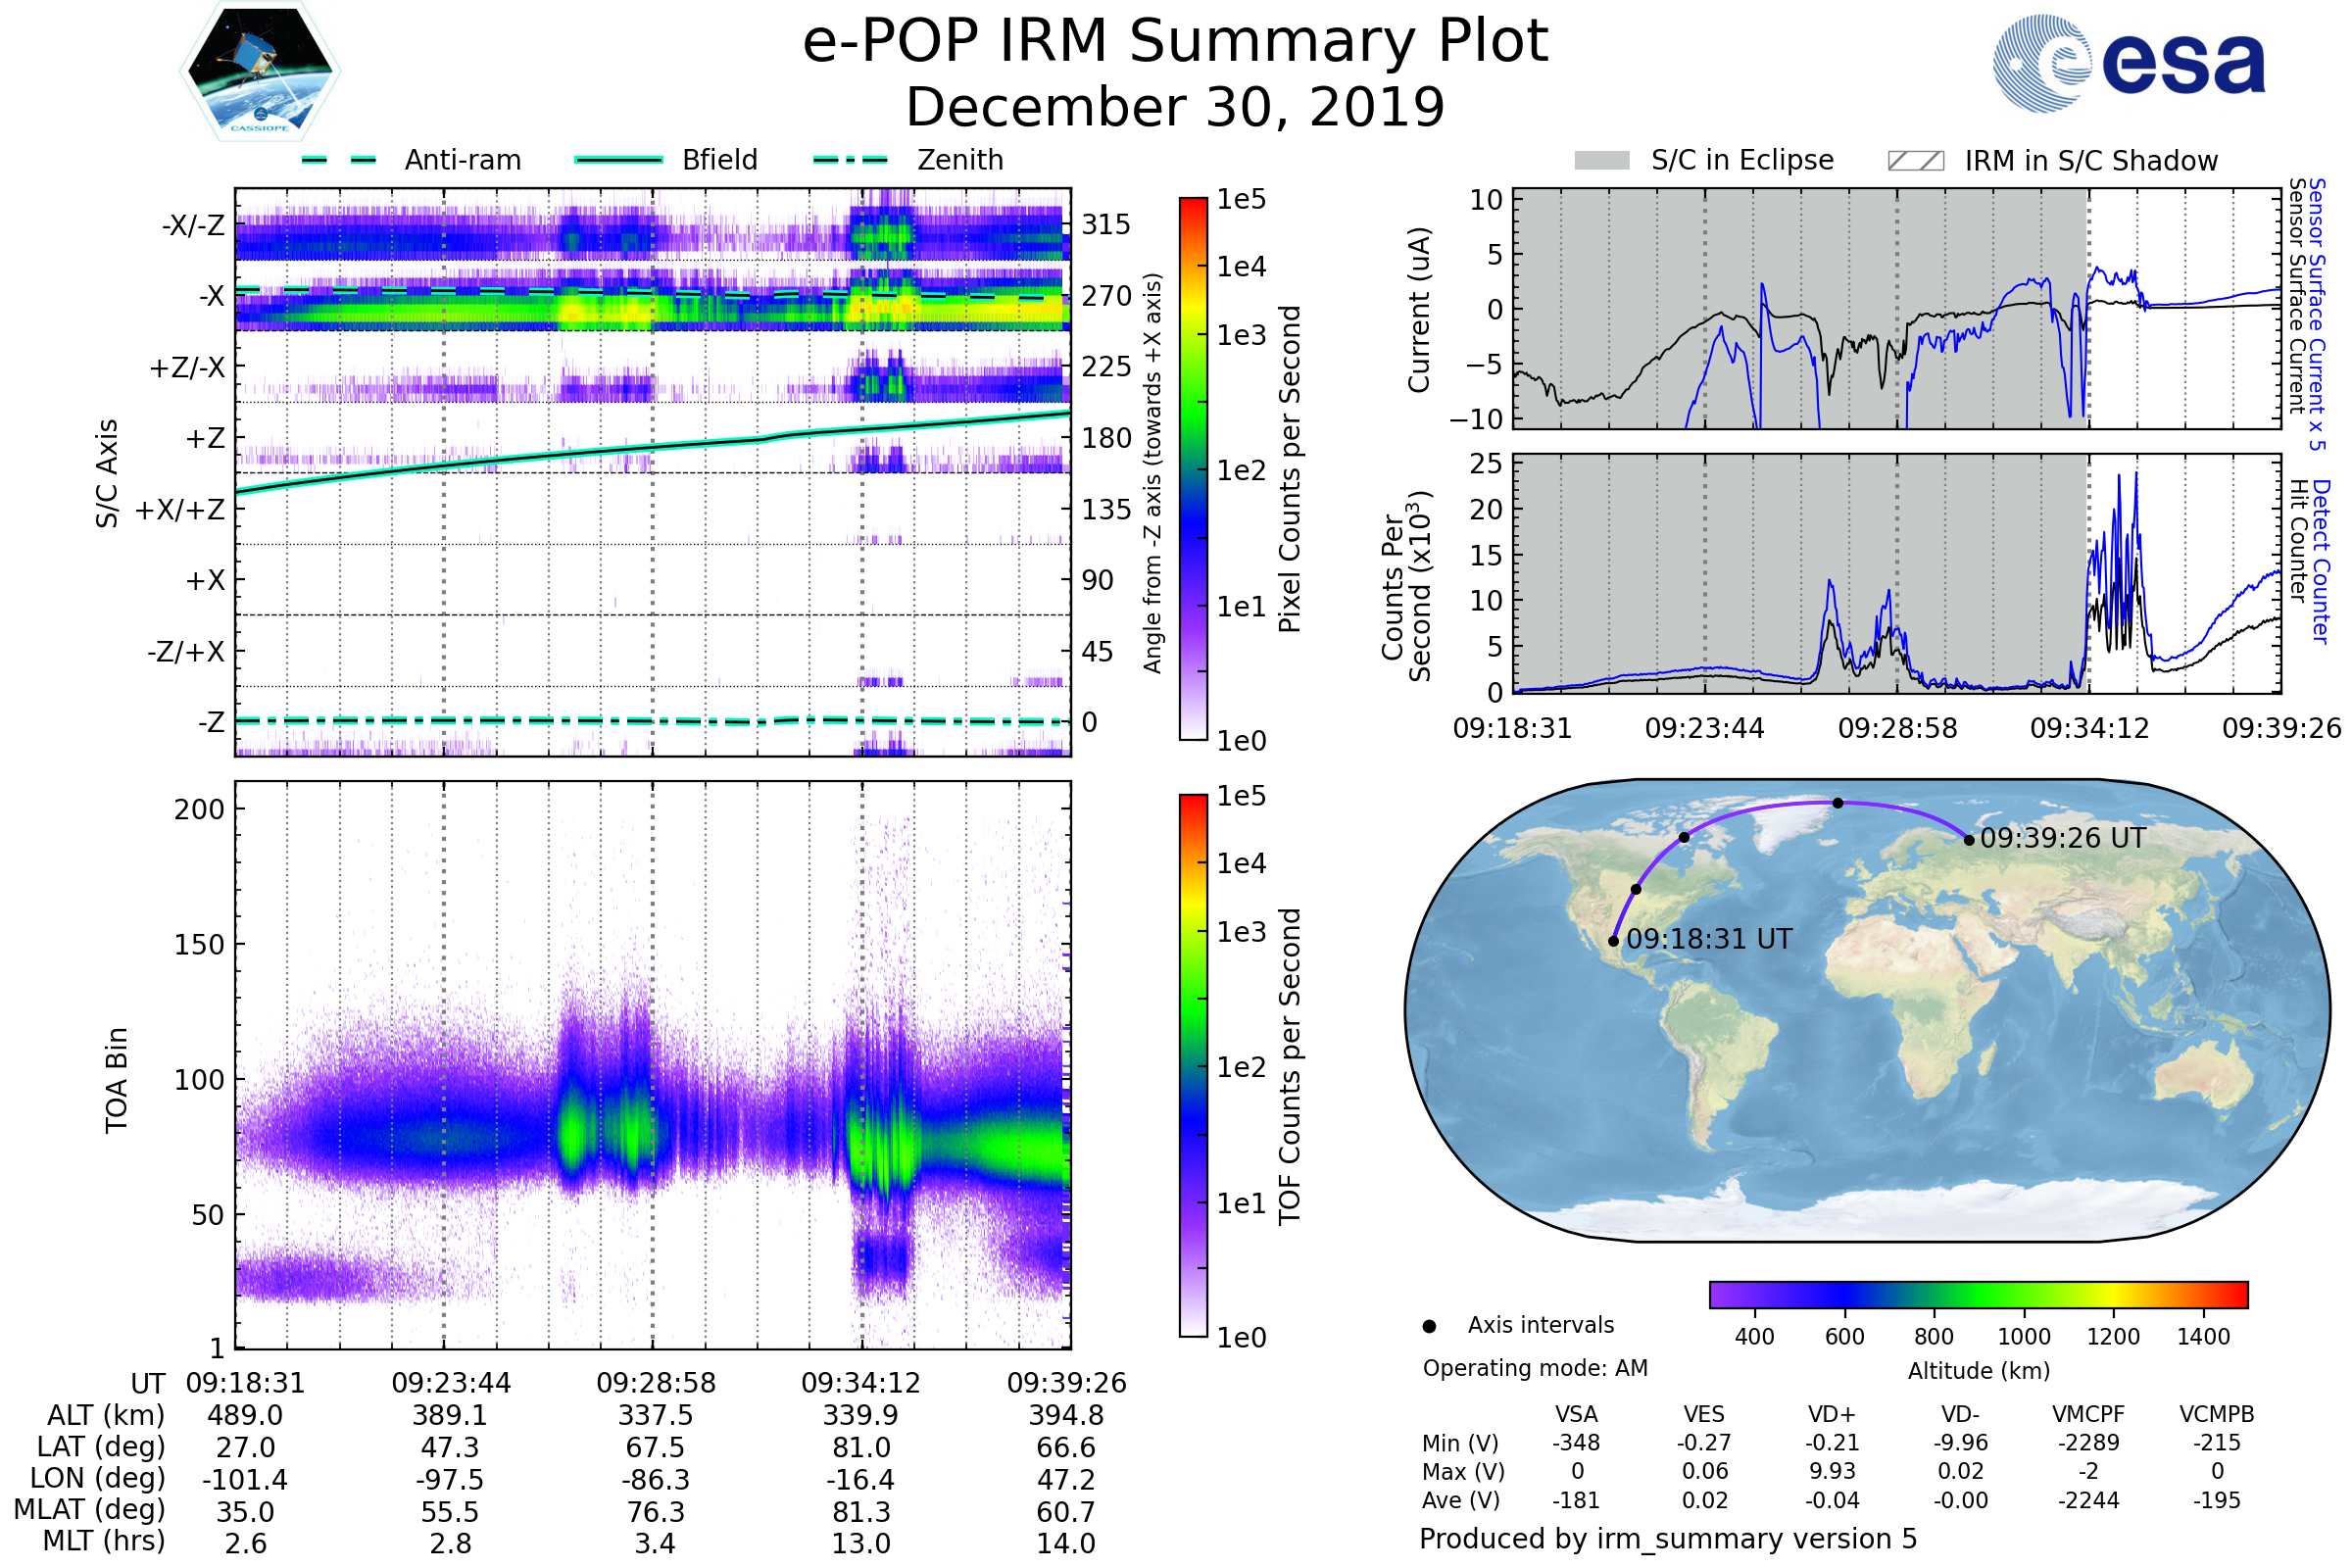Click the Axis intervals black dot marker
2352x1568 pixels.
pos(1429,1326)
